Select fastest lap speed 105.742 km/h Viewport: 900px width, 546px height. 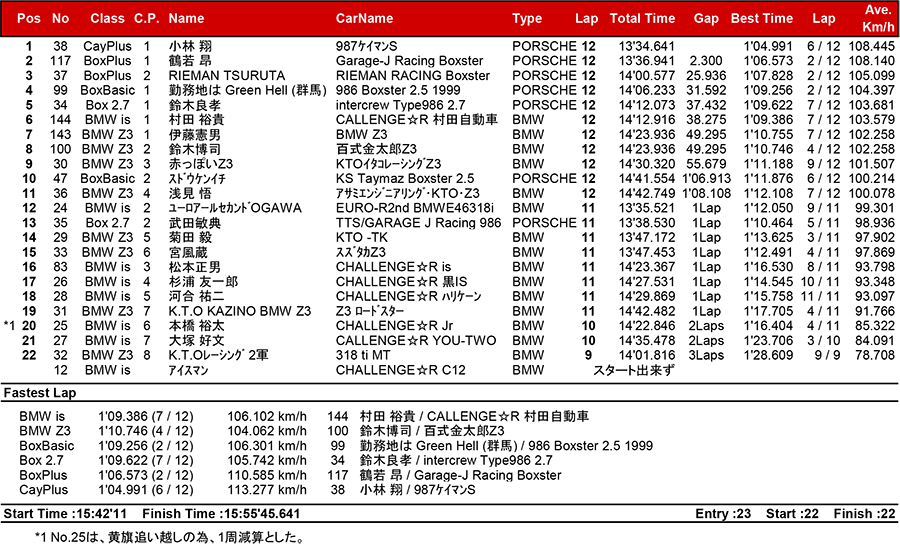[267, 460]
